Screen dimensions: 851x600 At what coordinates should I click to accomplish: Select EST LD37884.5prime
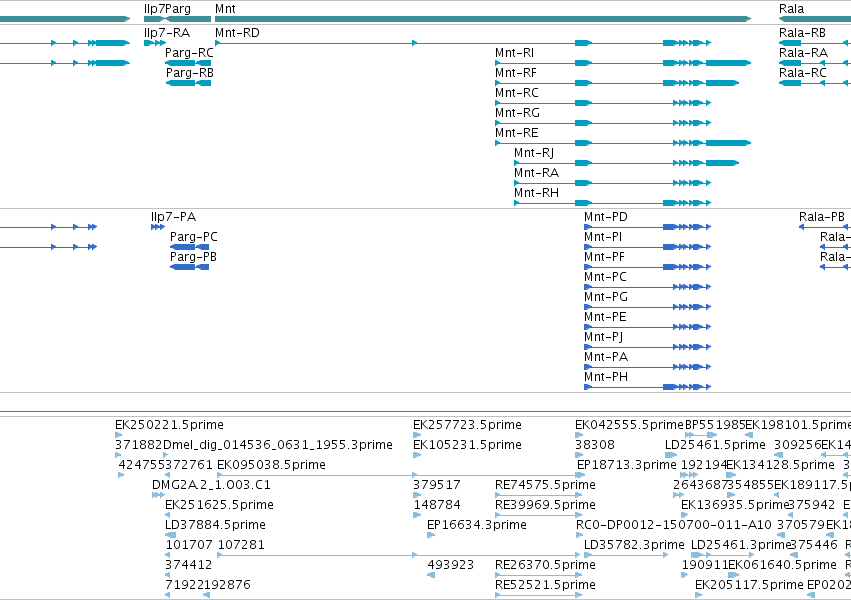click(x=215, y=525)
